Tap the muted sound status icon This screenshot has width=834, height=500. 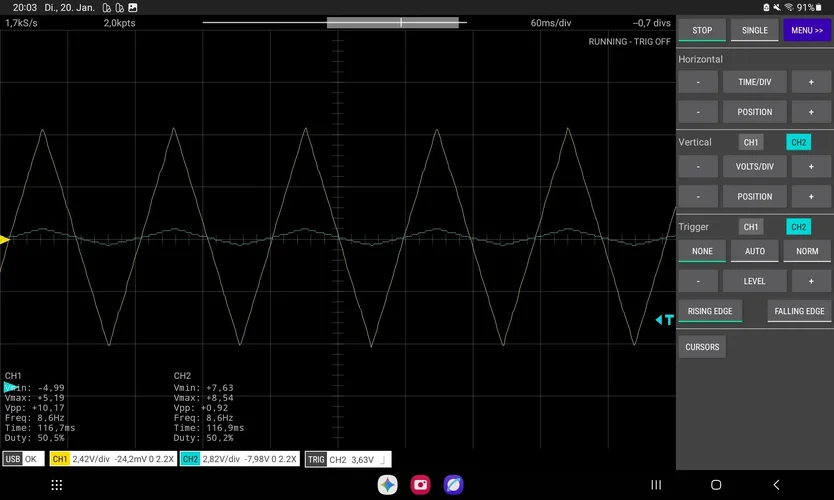point(777,7)
